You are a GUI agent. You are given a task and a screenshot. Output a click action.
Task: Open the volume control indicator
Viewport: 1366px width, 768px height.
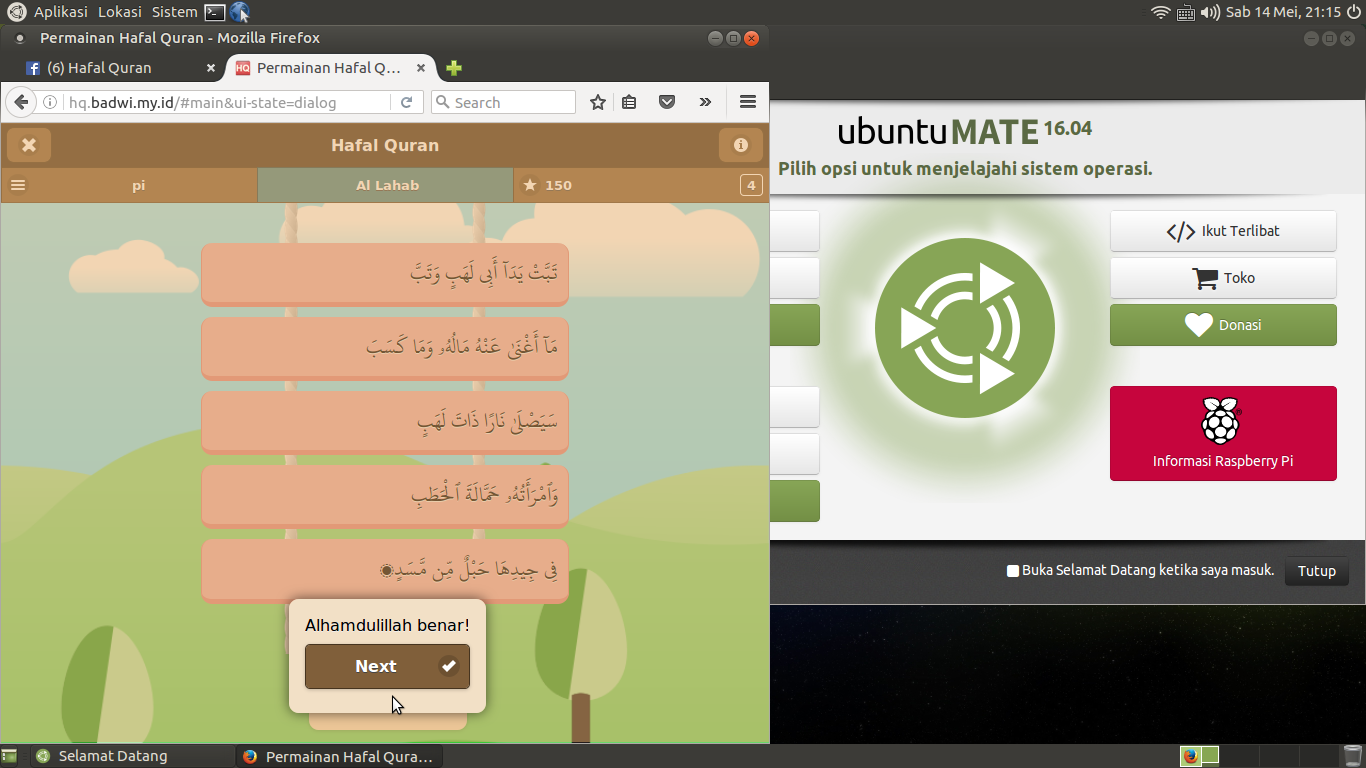tap(1210, 12)
